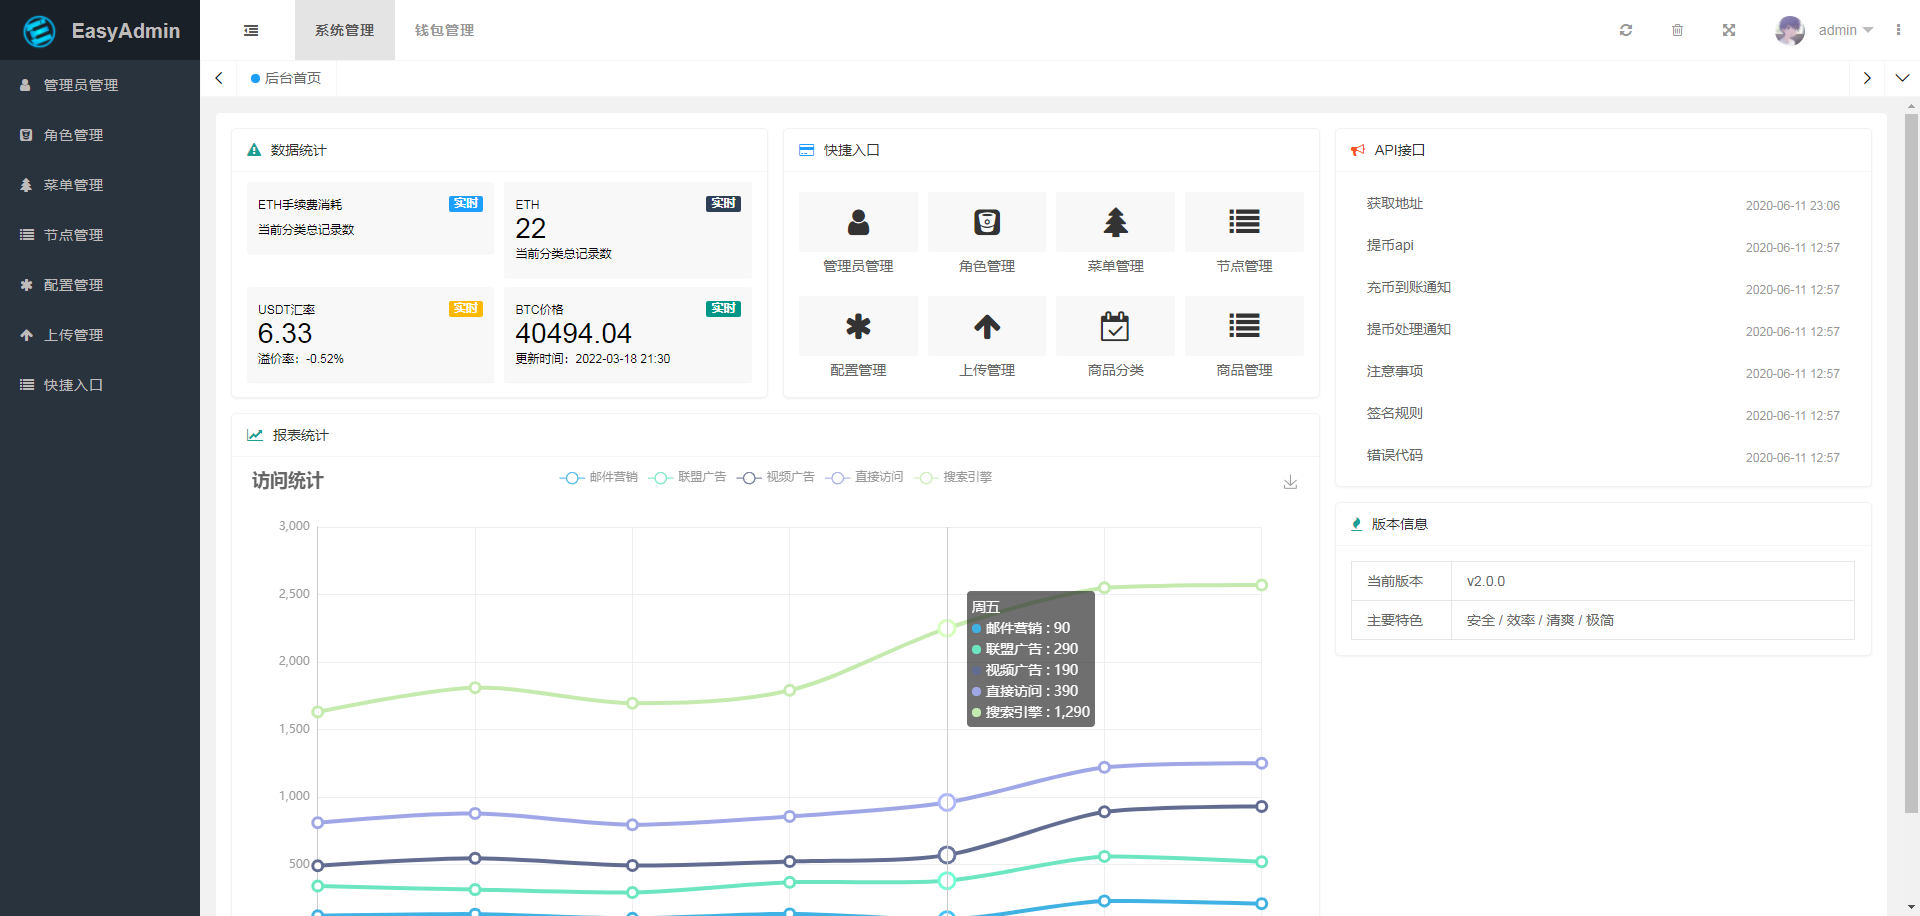Open the 获取地址 API entry
Screen dimensions: 1920x916
[1395, 204]
